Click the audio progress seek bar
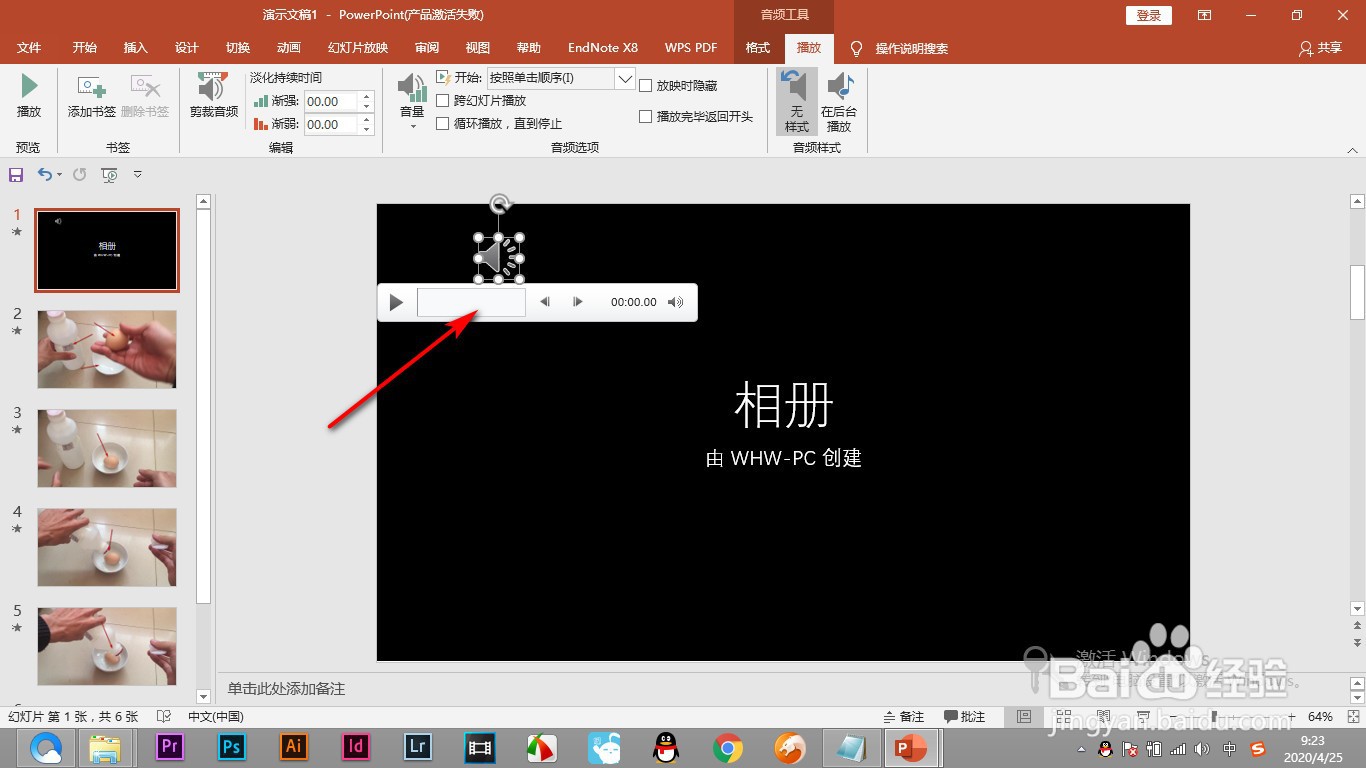The height and width of the screenshot is (768, 1366). point(470,301)
